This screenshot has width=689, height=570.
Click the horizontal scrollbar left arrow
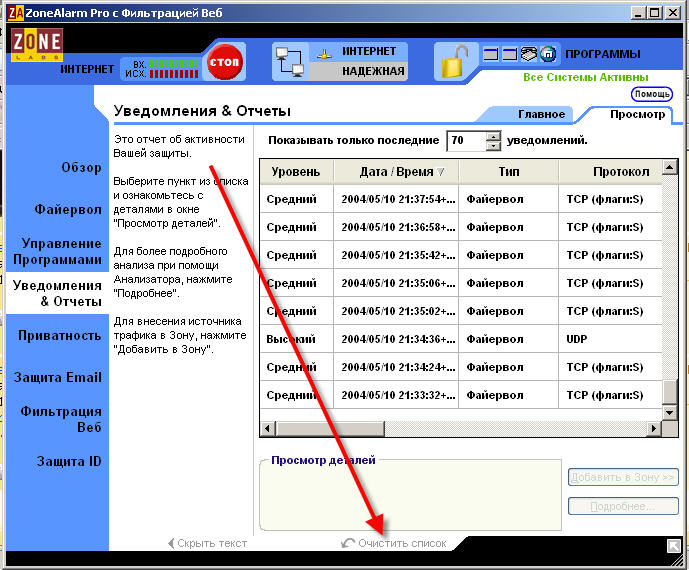click(268, 428)
